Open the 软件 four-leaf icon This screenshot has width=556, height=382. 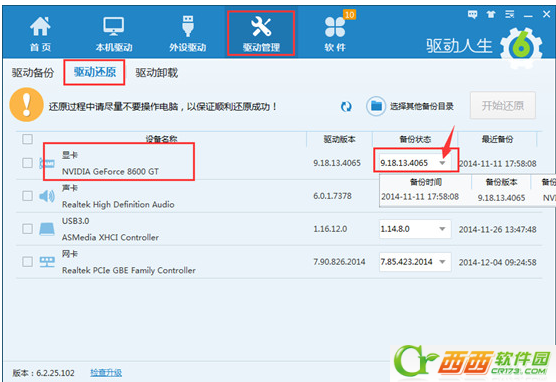click(335, 27)
